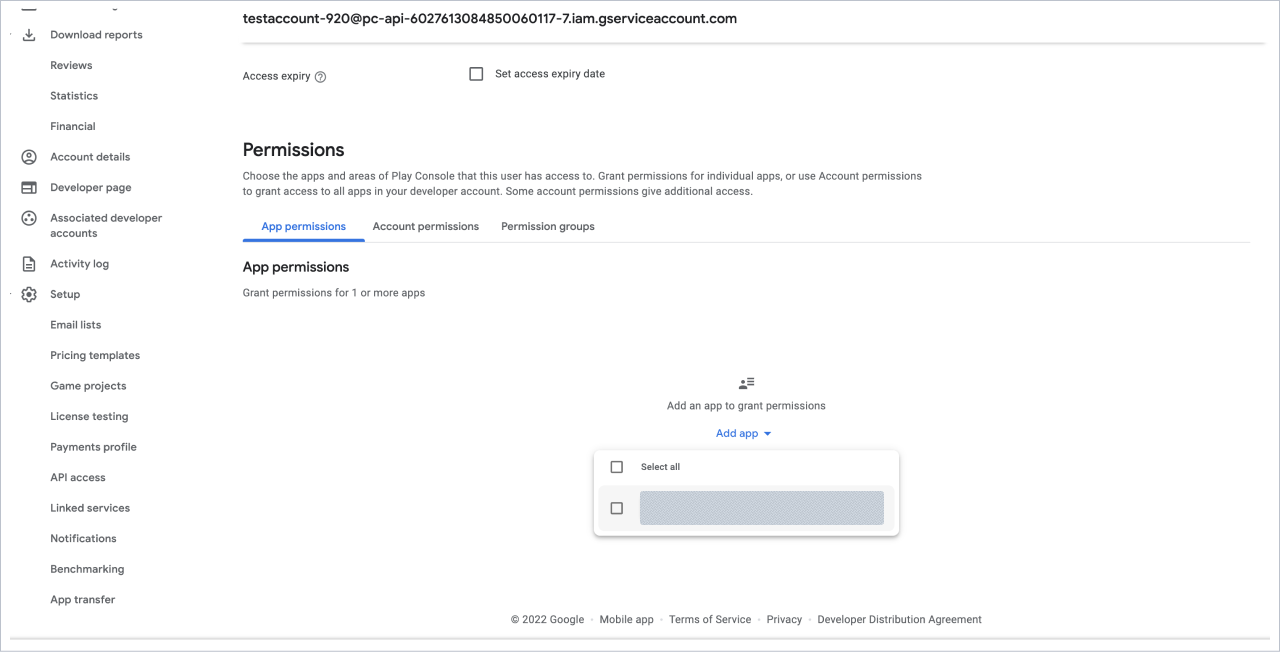This screenshot has width=1280, height=652.
Task: Collapse the Setup section expander
Action: tap(11, 295)
